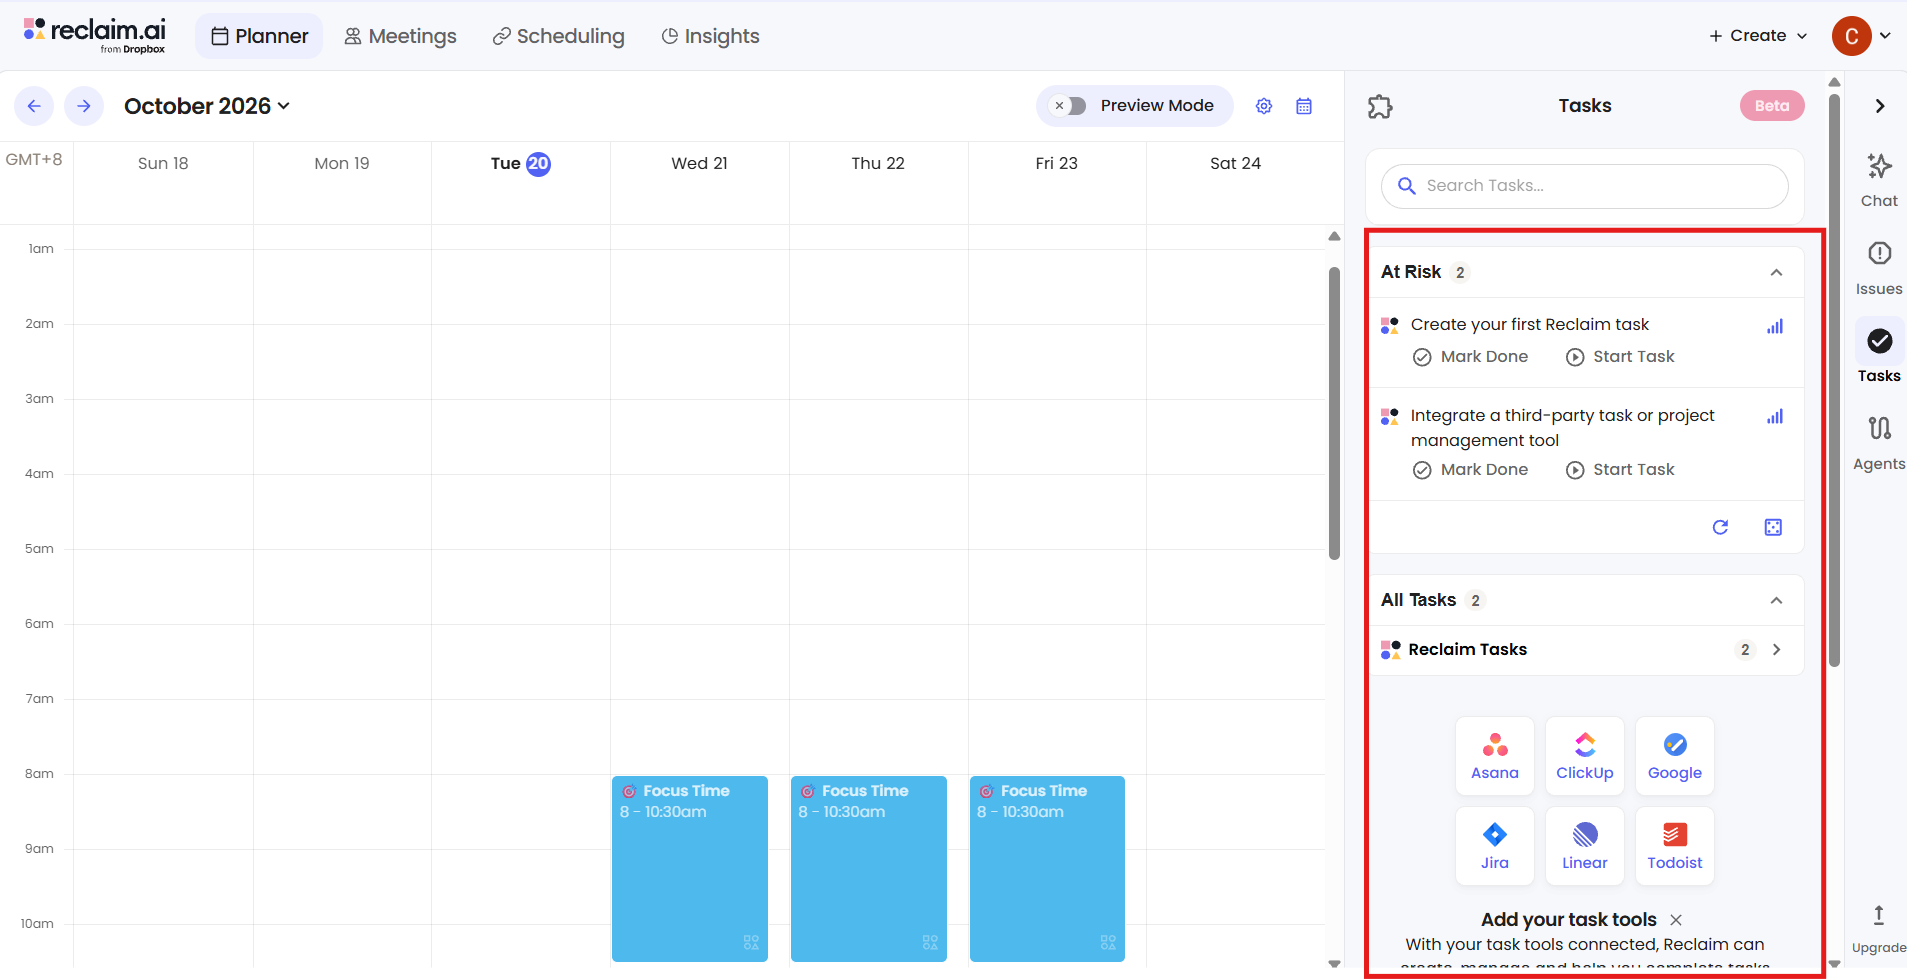This screenshot has width=1907, height=980.
Task: Connect the ClickUp task tool
Action: pos(1585,756)
